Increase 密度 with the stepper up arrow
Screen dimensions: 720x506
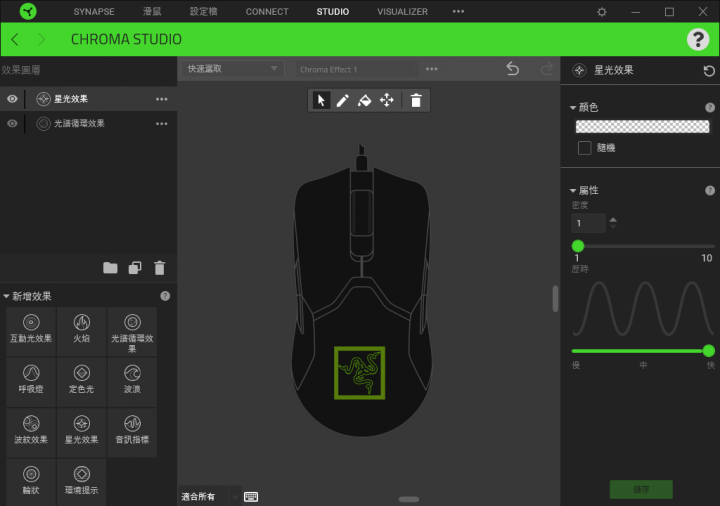pyautogui.click(x=613, y=219)
